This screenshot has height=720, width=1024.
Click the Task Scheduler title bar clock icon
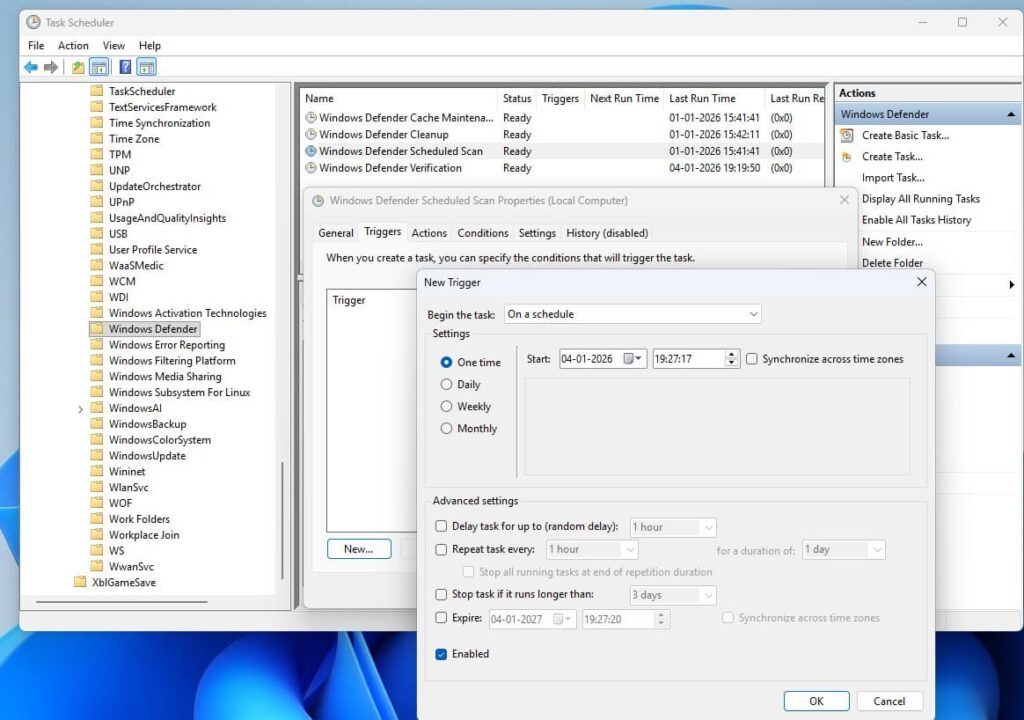pos(33,22)
